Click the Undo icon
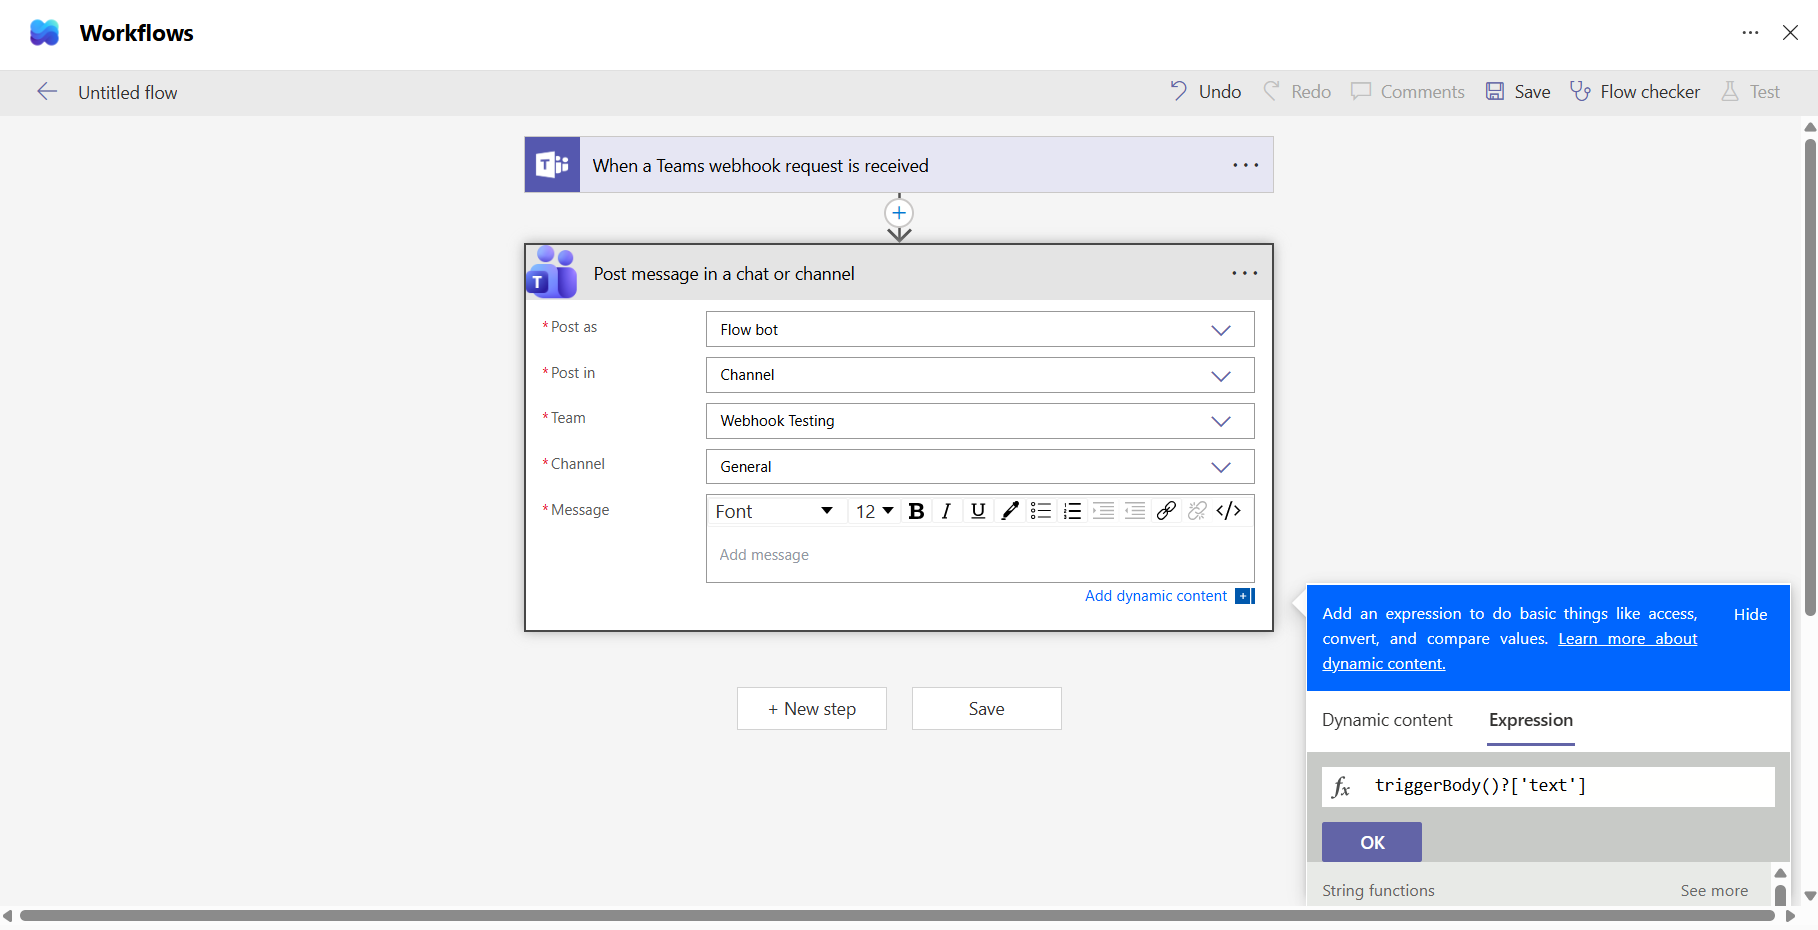 (1179, 91)
